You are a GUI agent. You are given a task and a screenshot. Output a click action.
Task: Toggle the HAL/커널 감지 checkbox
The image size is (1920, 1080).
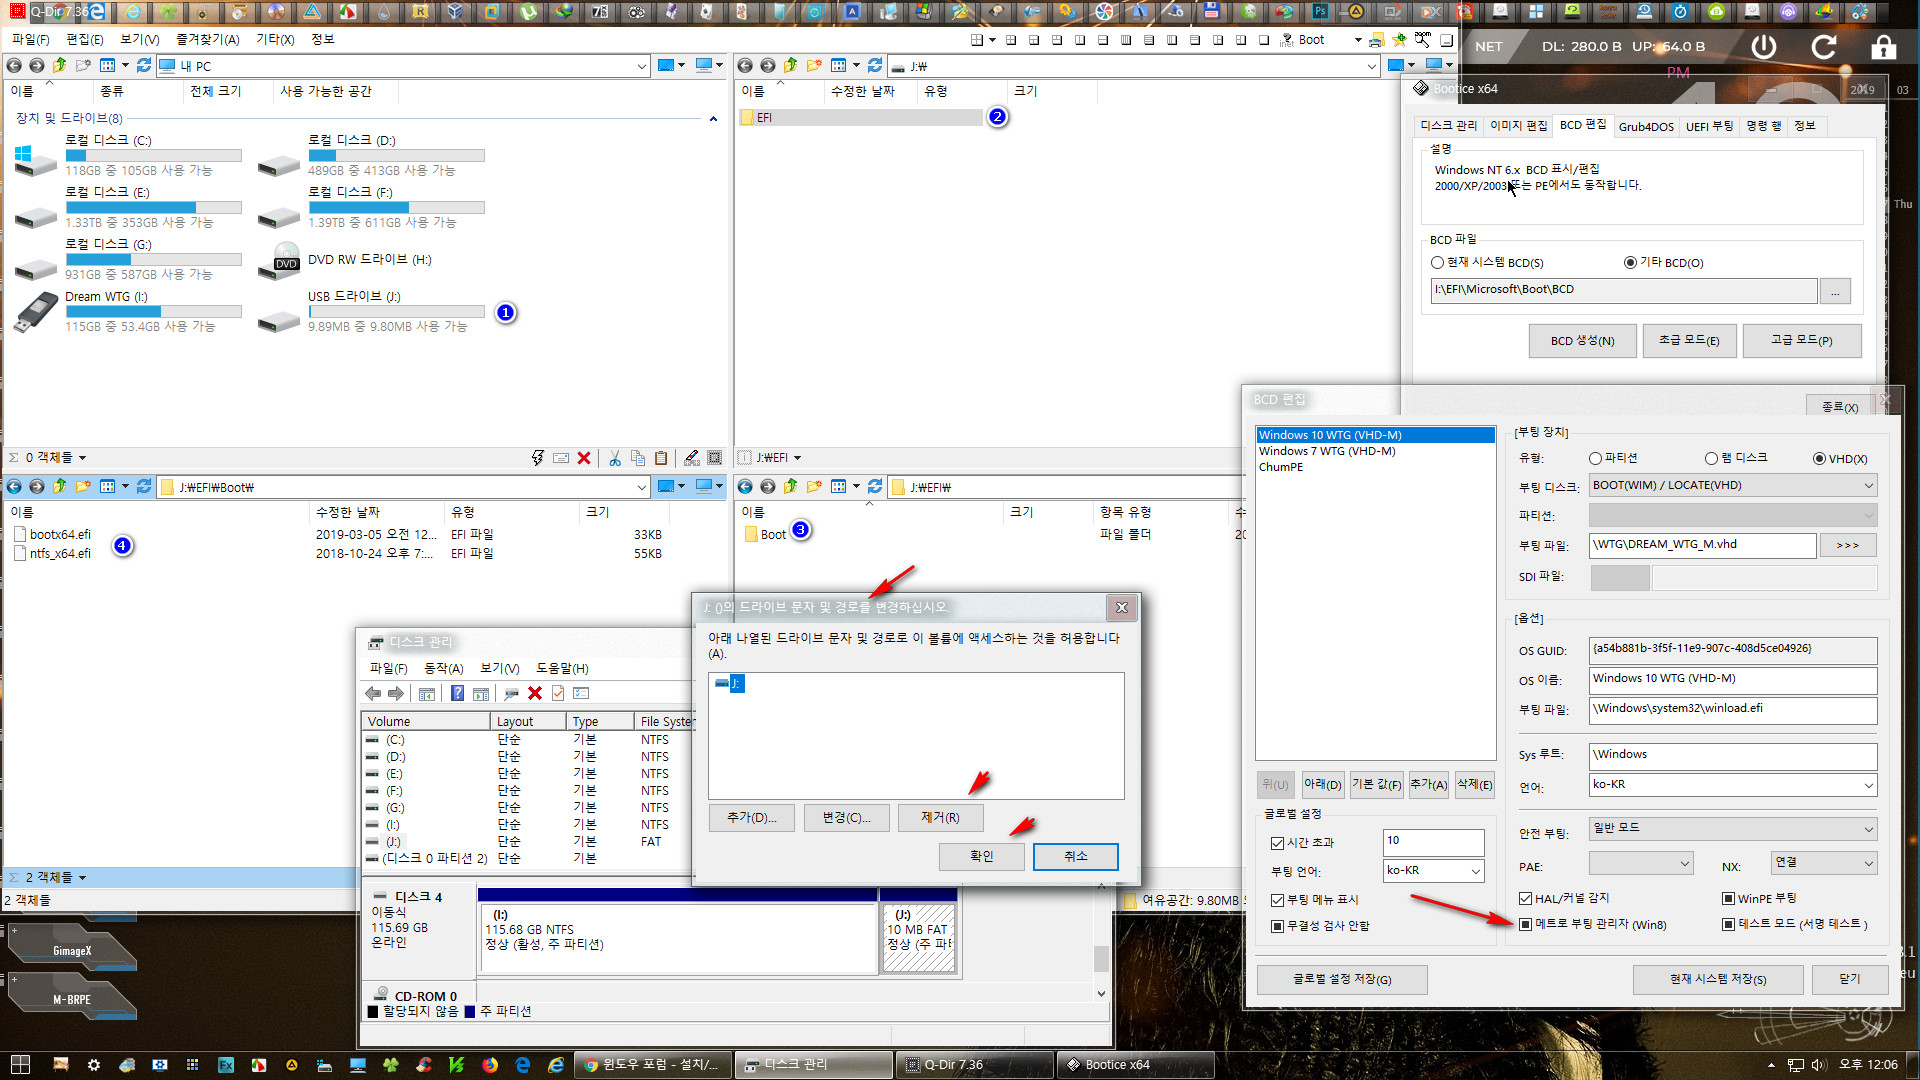click(1525, 898)
